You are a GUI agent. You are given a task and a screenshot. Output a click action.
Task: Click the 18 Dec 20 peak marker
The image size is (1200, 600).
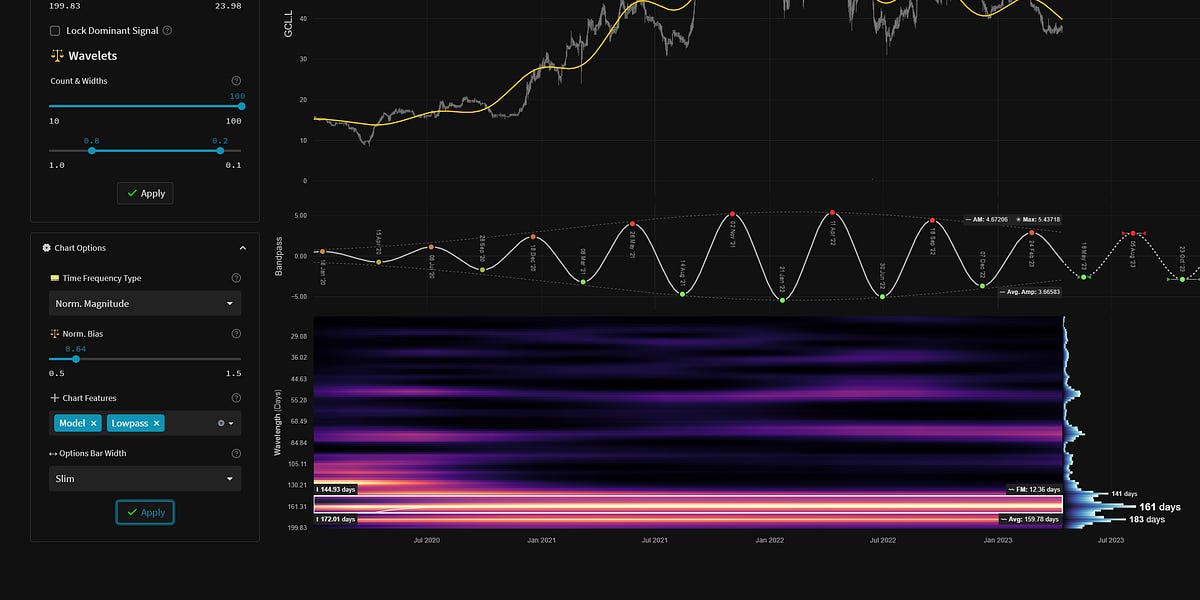coord(533,237)
